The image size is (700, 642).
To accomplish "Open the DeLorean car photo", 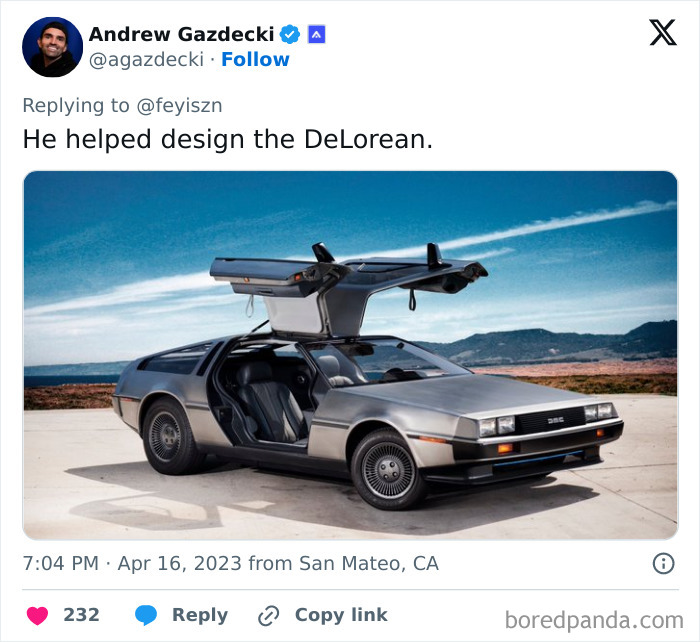I will (x=350, y=355).
